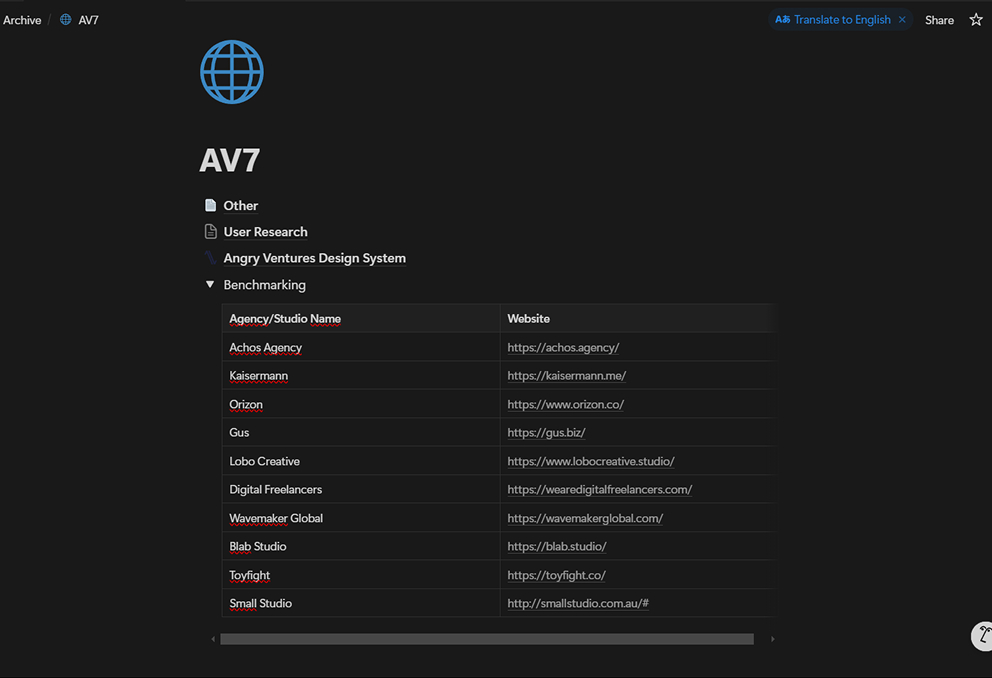The height and width of the screenshot is (678, 992).
Task: Open the wavemakerglobal.com link
Action: click(585, 518)
